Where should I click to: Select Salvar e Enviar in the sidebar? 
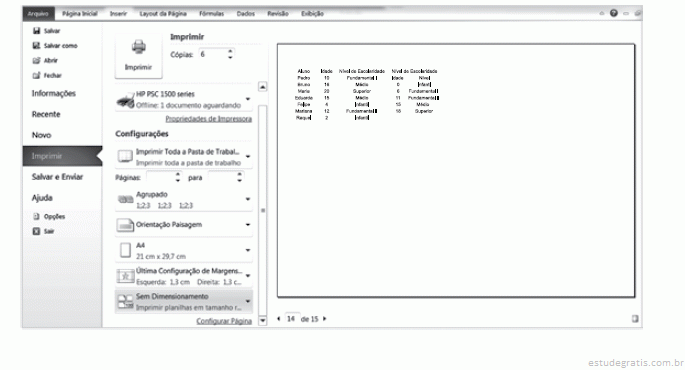pyautogui.click(x=62, y=177)
